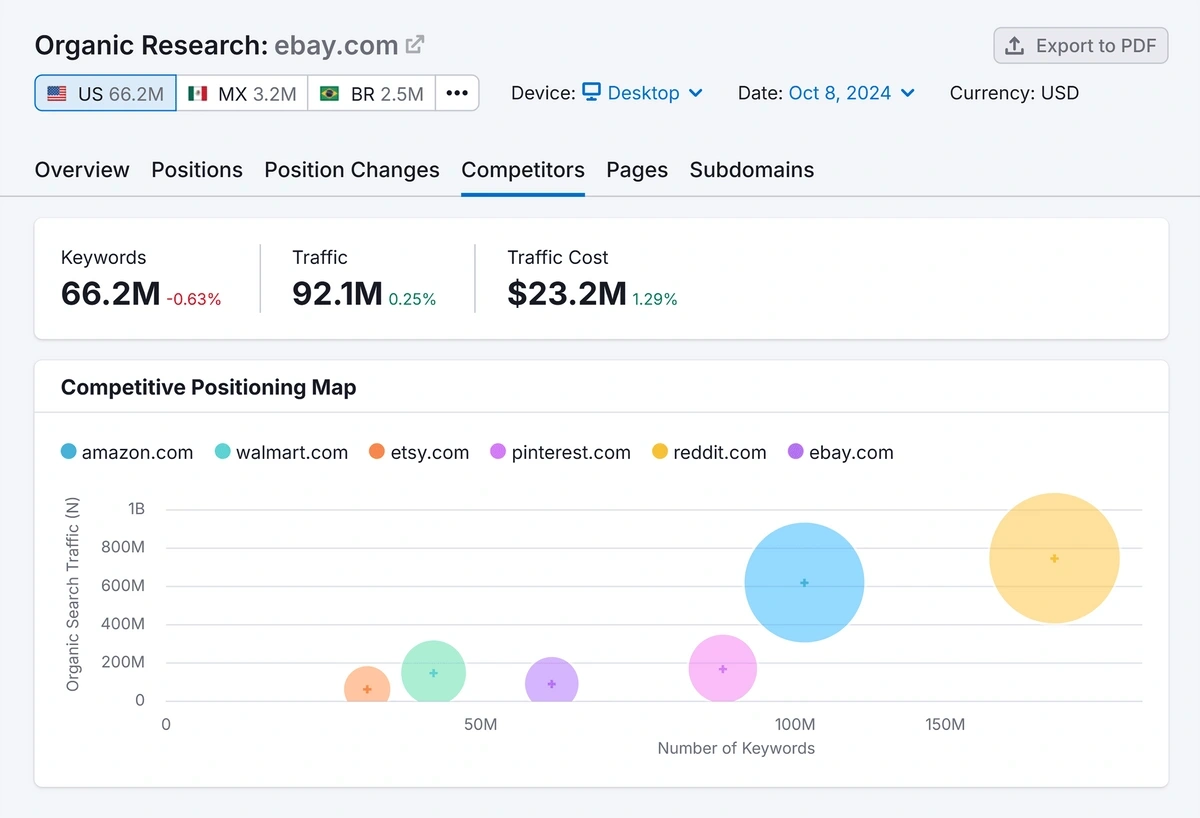This screenshot has width=1200, height=818.
Task: Open the Subdomains tab
Action: (x=752, y=170)
